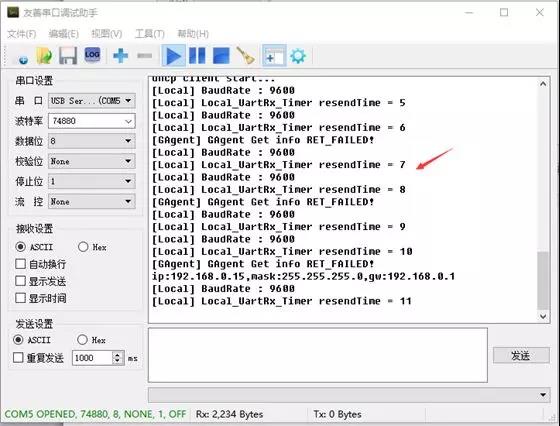Click the output area vertical scrollbar thumb
The height and width of the screenshot is (426, 560).
click(543, 280)
